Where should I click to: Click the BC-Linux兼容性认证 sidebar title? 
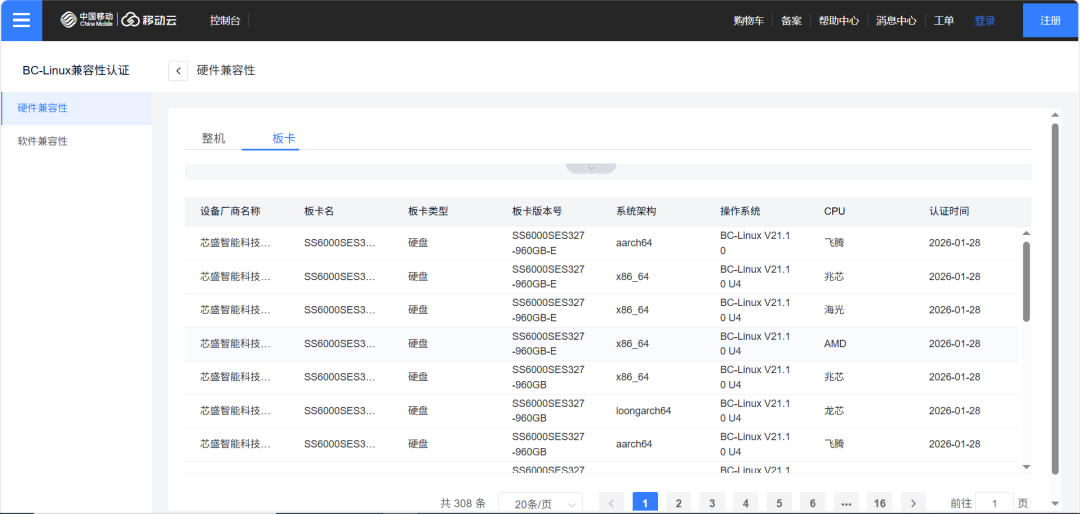(76, 70)
